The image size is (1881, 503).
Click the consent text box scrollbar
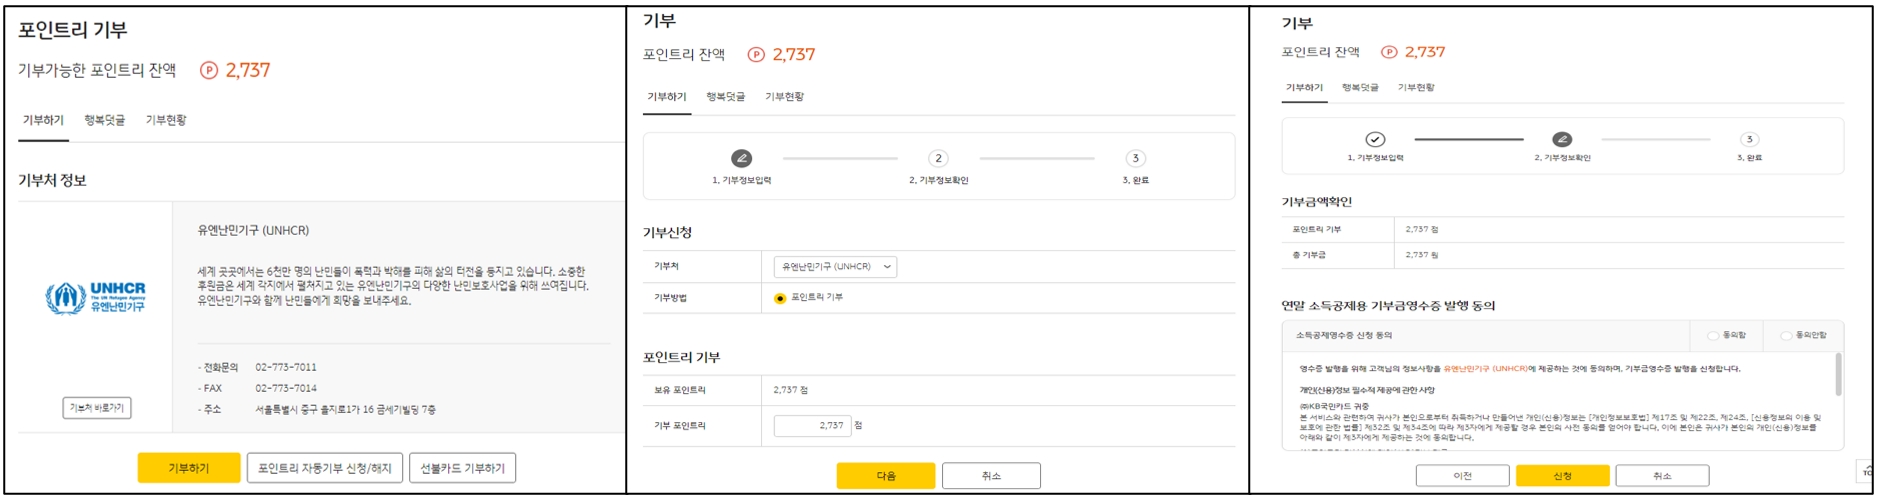[1838, 375]
